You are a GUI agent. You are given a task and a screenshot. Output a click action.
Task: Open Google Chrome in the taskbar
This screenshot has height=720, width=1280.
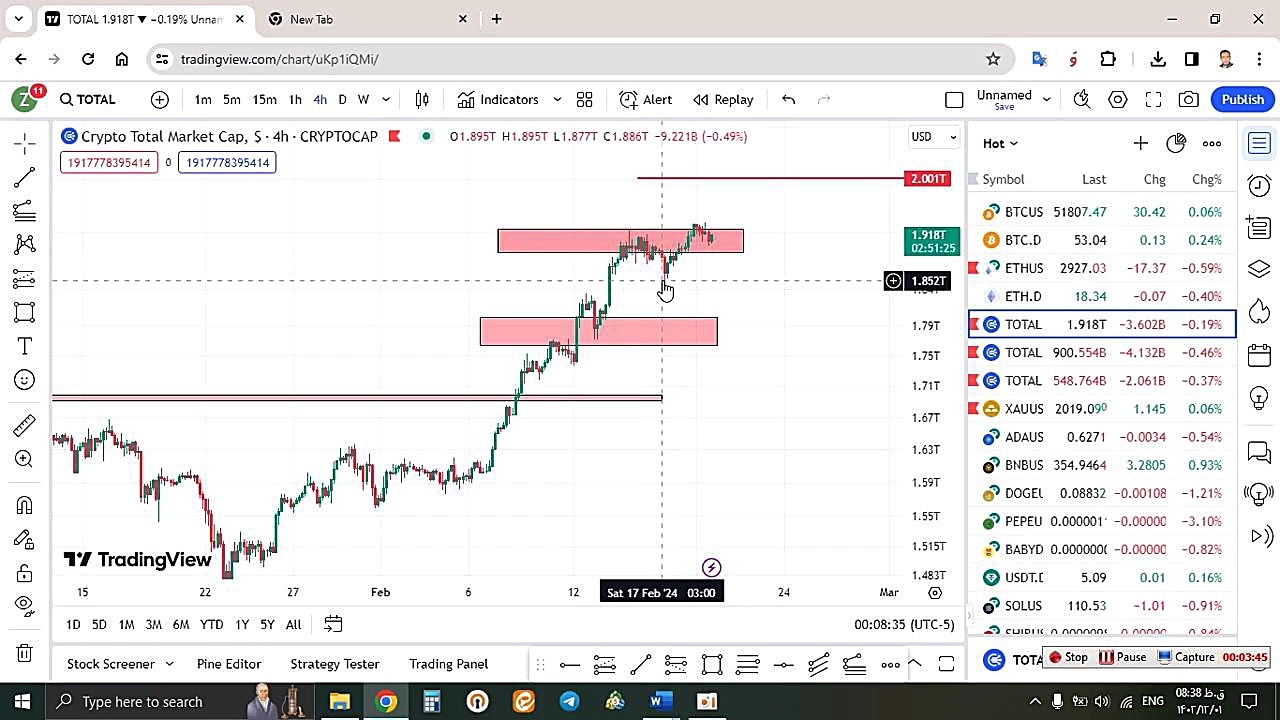tap(386, 701)
